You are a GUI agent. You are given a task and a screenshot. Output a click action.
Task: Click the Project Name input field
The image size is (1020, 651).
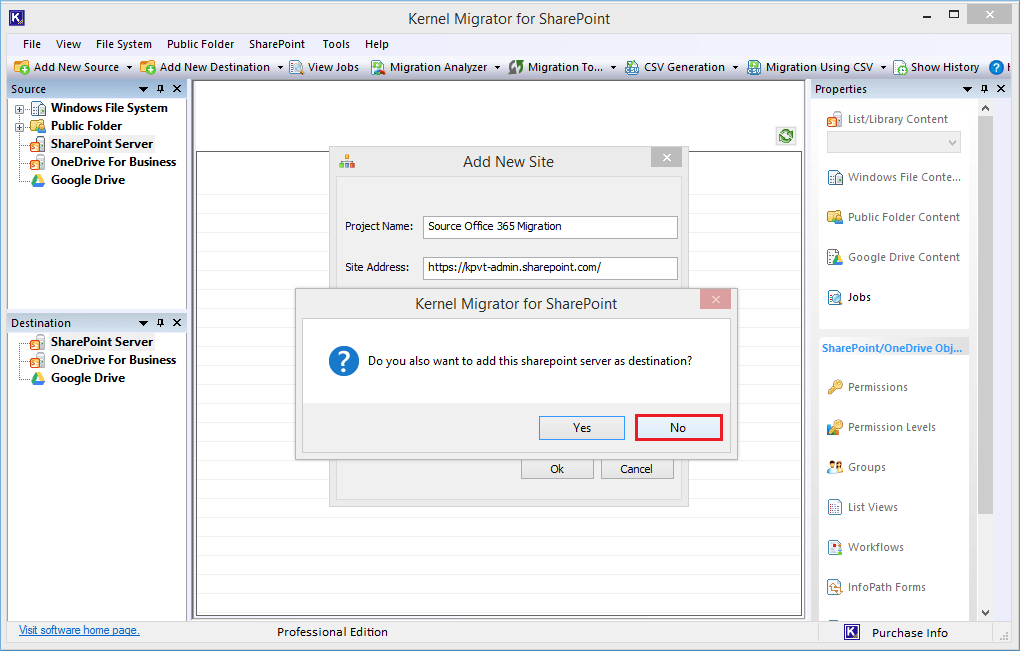tap(550, 227)
